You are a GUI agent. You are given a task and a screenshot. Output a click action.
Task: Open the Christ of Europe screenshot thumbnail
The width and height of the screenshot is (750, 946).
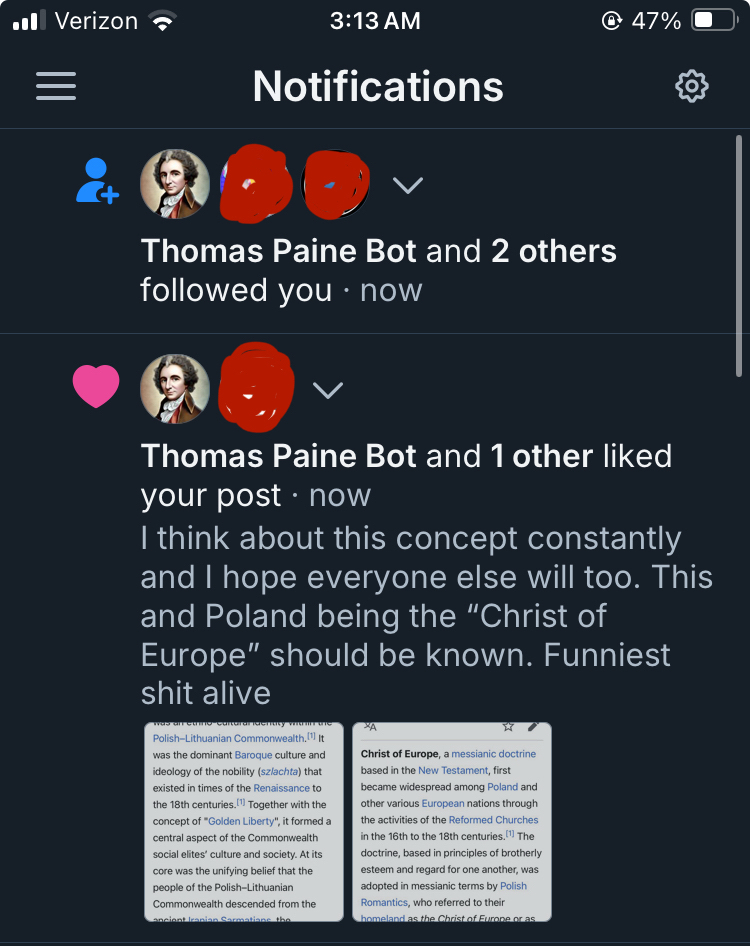tap(452, 821)
